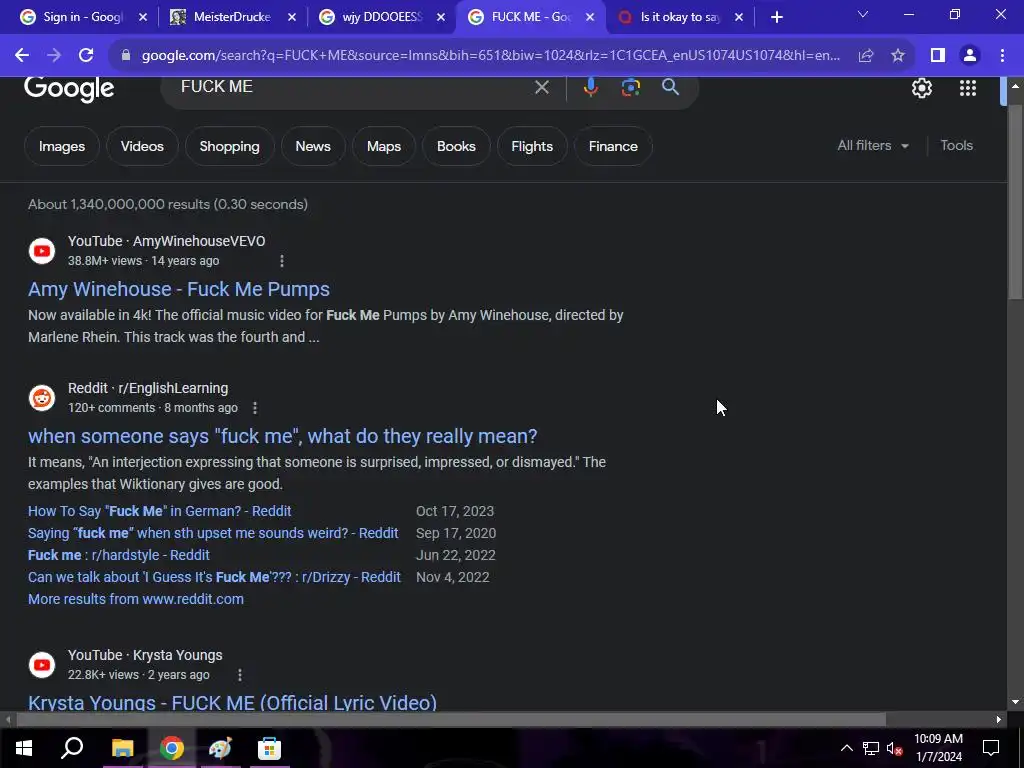Screen dimensions: 1024x768
Task: Click the Chrome icon in the taskbar
Action: coord(172,748)
